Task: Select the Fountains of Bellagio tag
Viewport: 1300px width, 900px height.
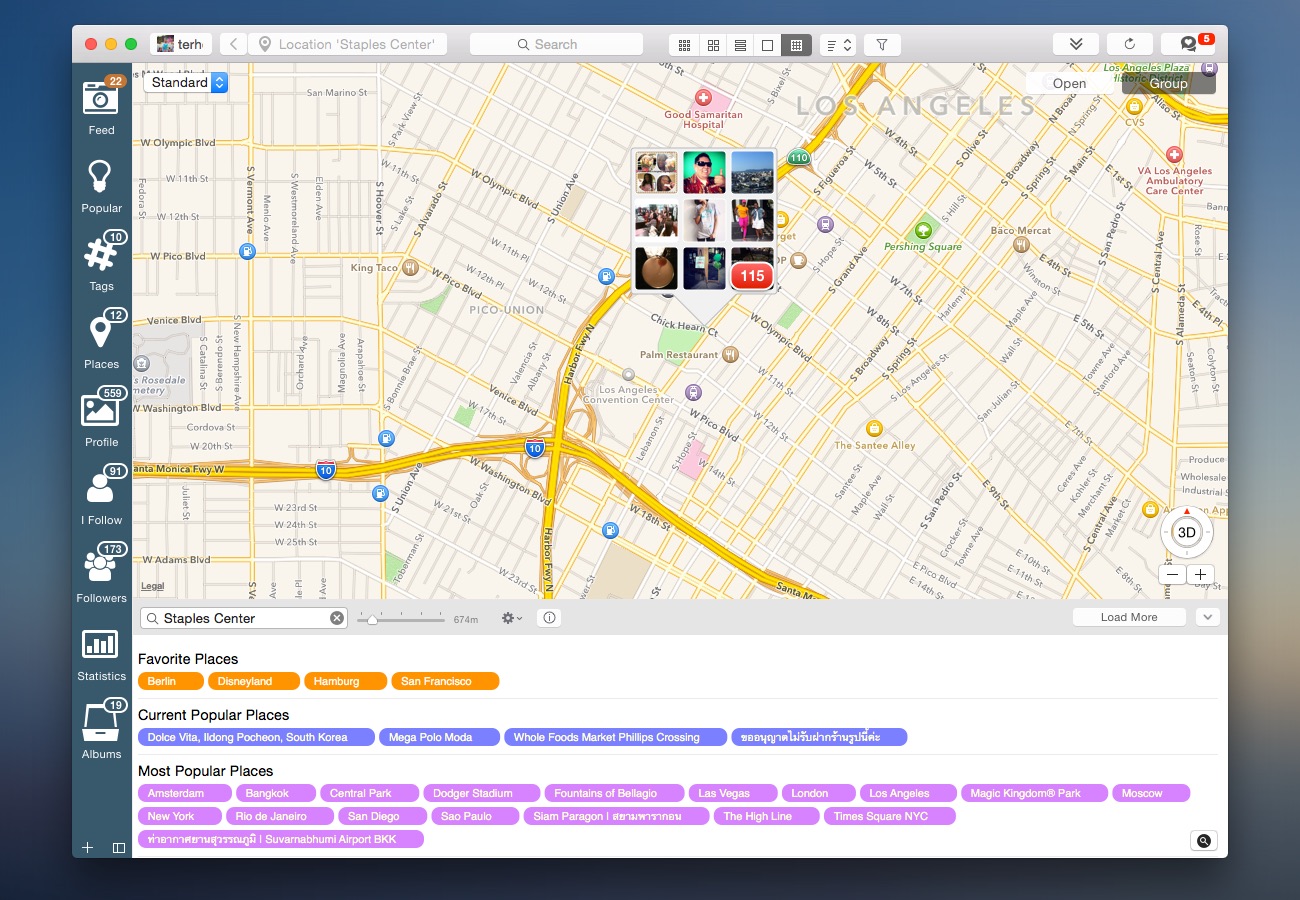Action: [x=614, y=793]
